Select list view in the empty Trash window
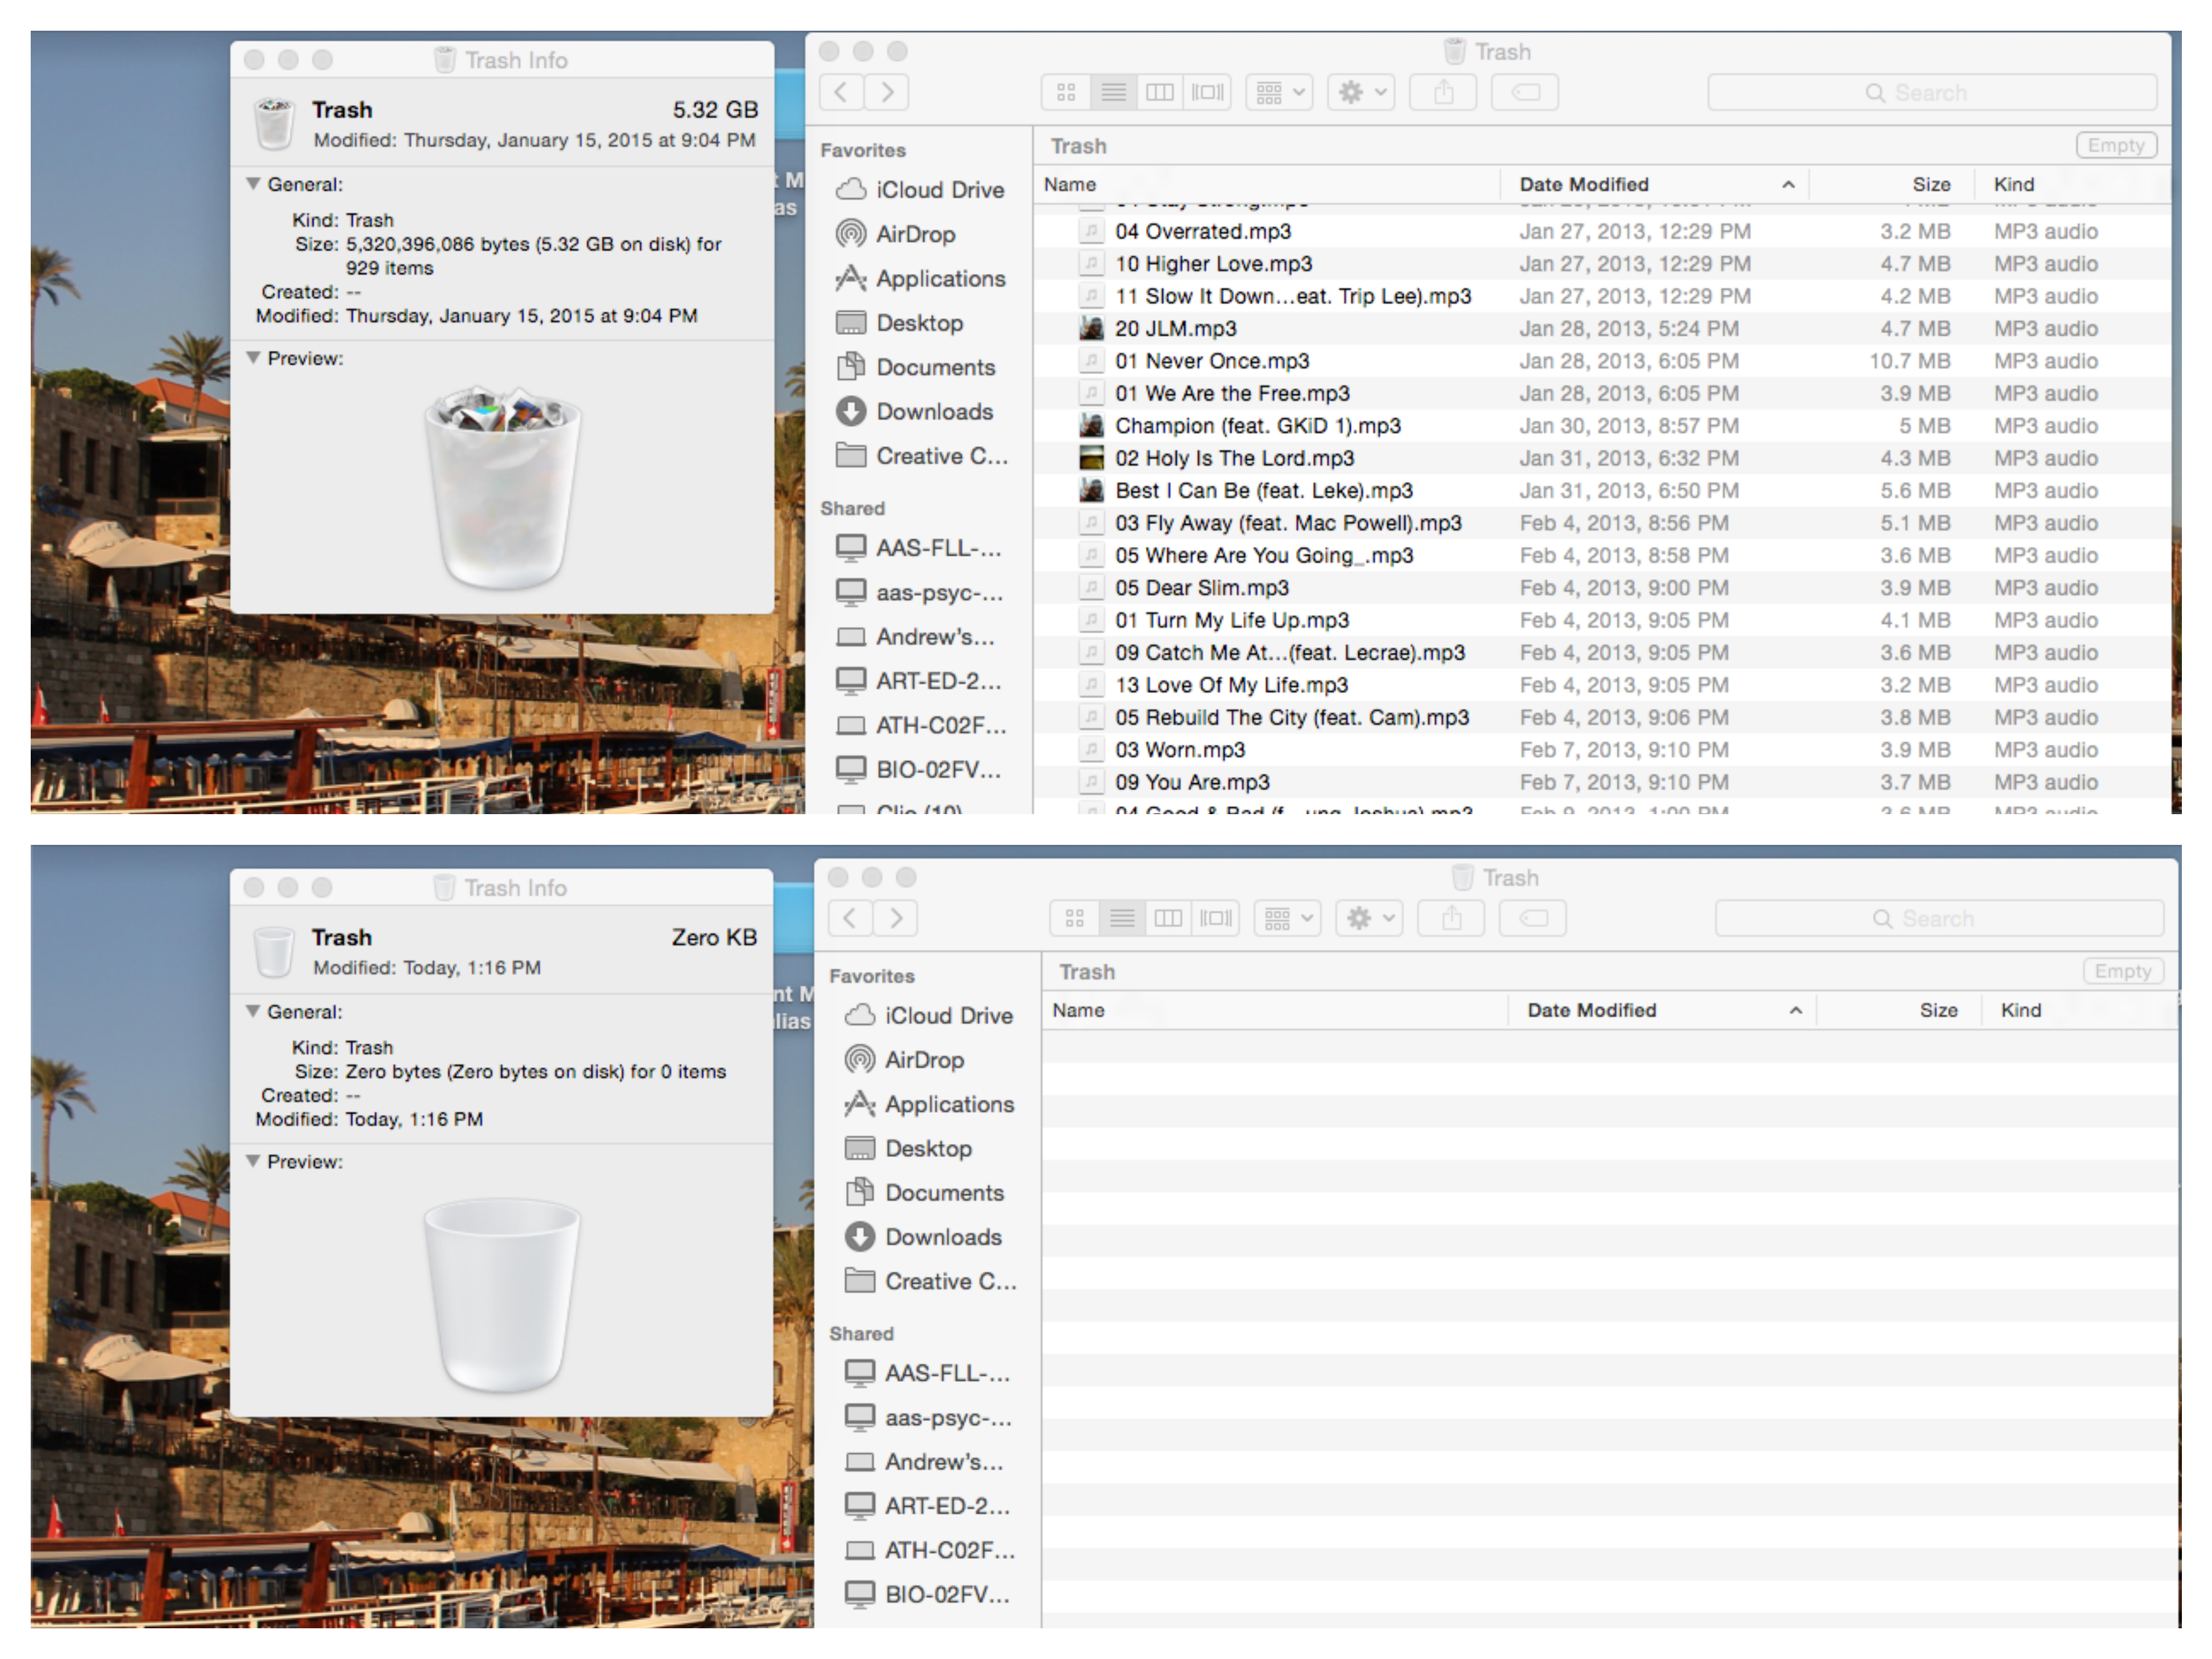This screenshot has width=2212, height=1659. (1121, 918)
